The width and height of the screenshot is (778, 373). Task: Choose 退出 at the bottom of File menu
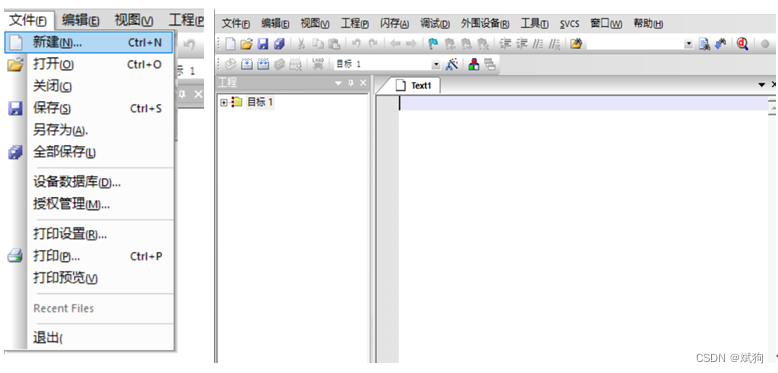89,338
